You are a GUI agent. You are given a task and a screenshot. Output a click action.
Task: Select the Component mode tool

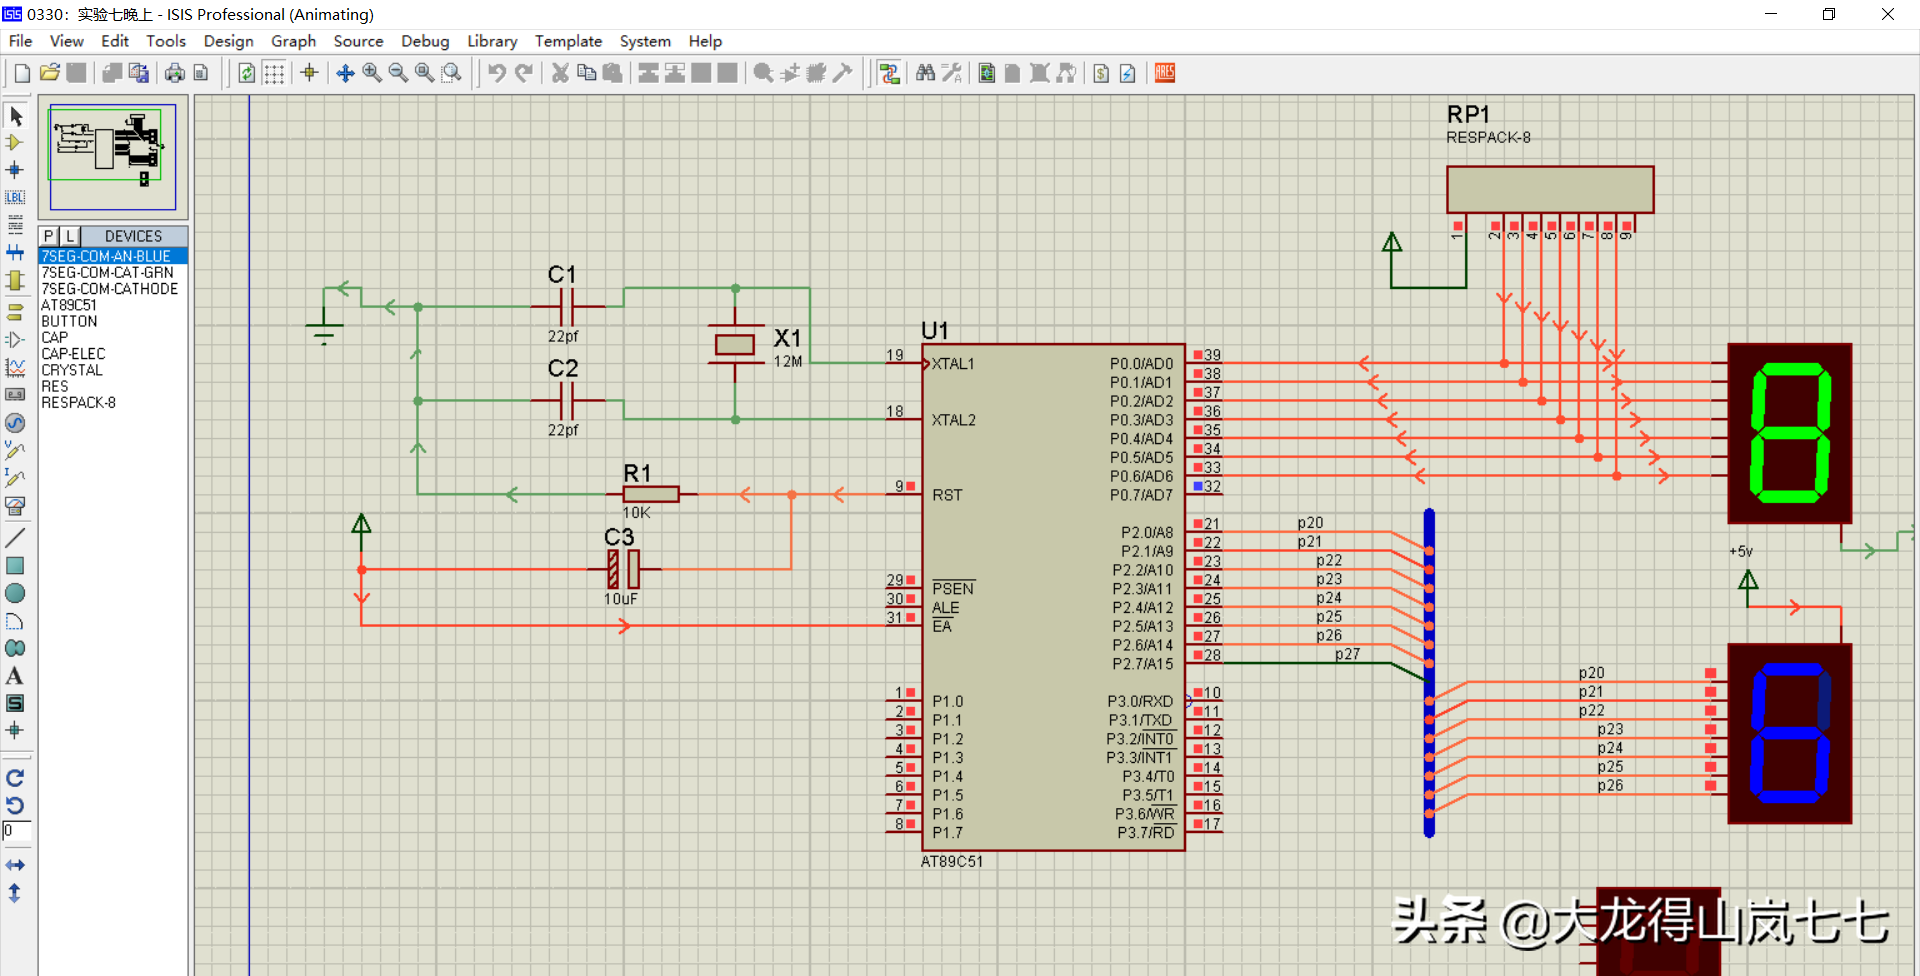(15, 143)
